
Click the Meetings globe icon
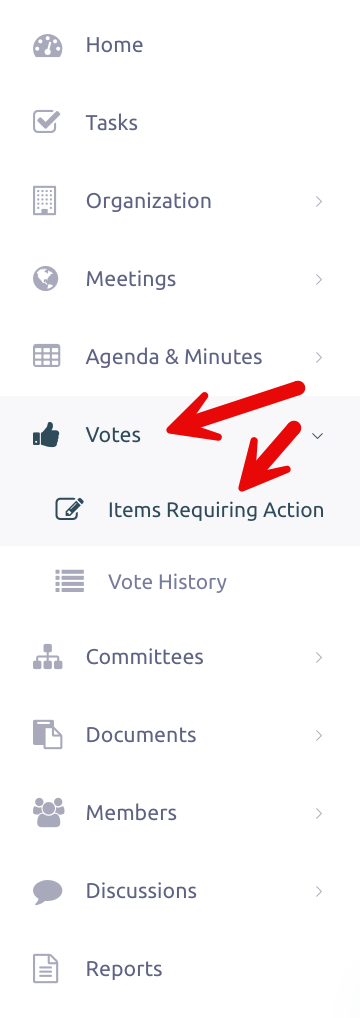45,279
